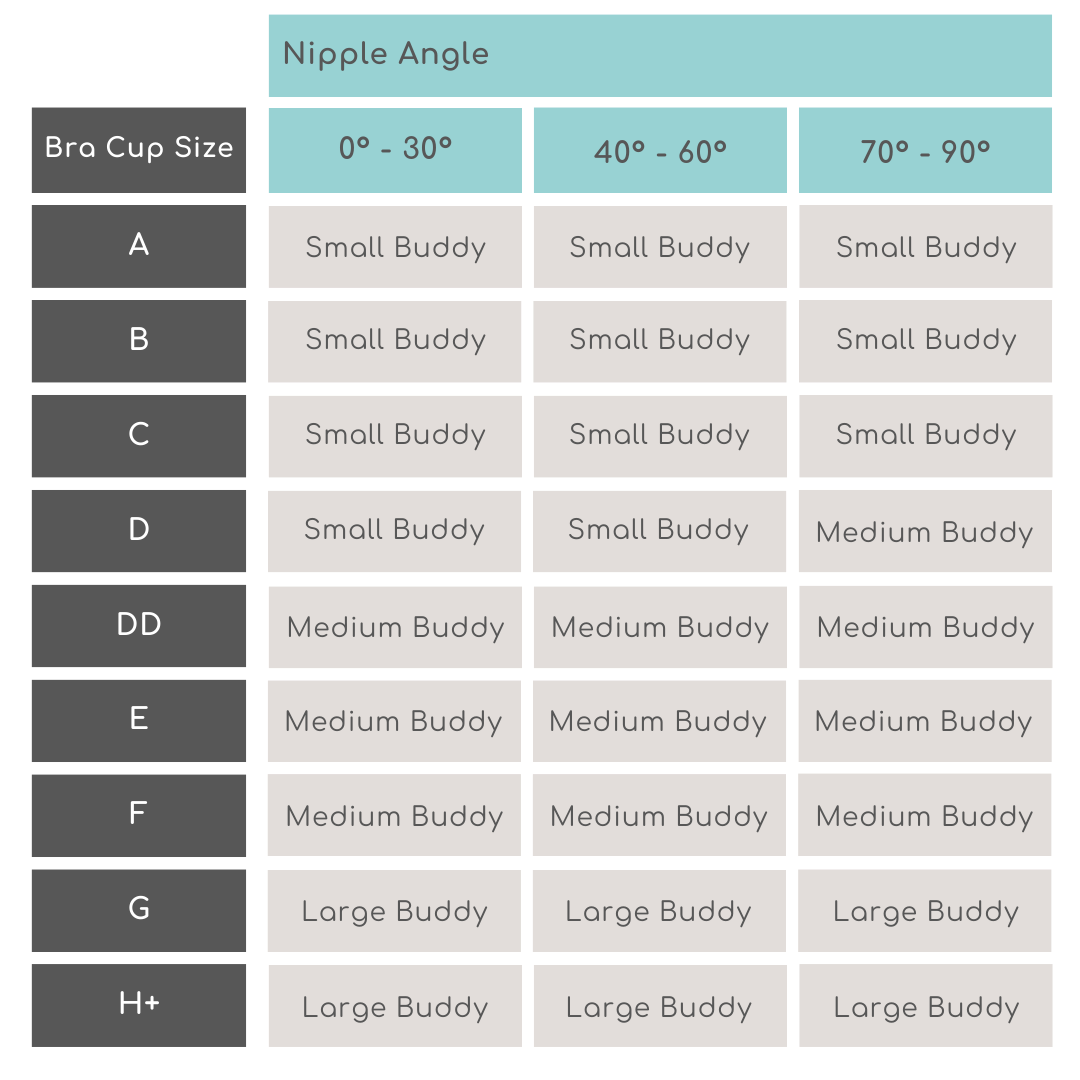Click the 70° - 90° column header
Screen dimensions: 1080x1080
tap(925, 150)
